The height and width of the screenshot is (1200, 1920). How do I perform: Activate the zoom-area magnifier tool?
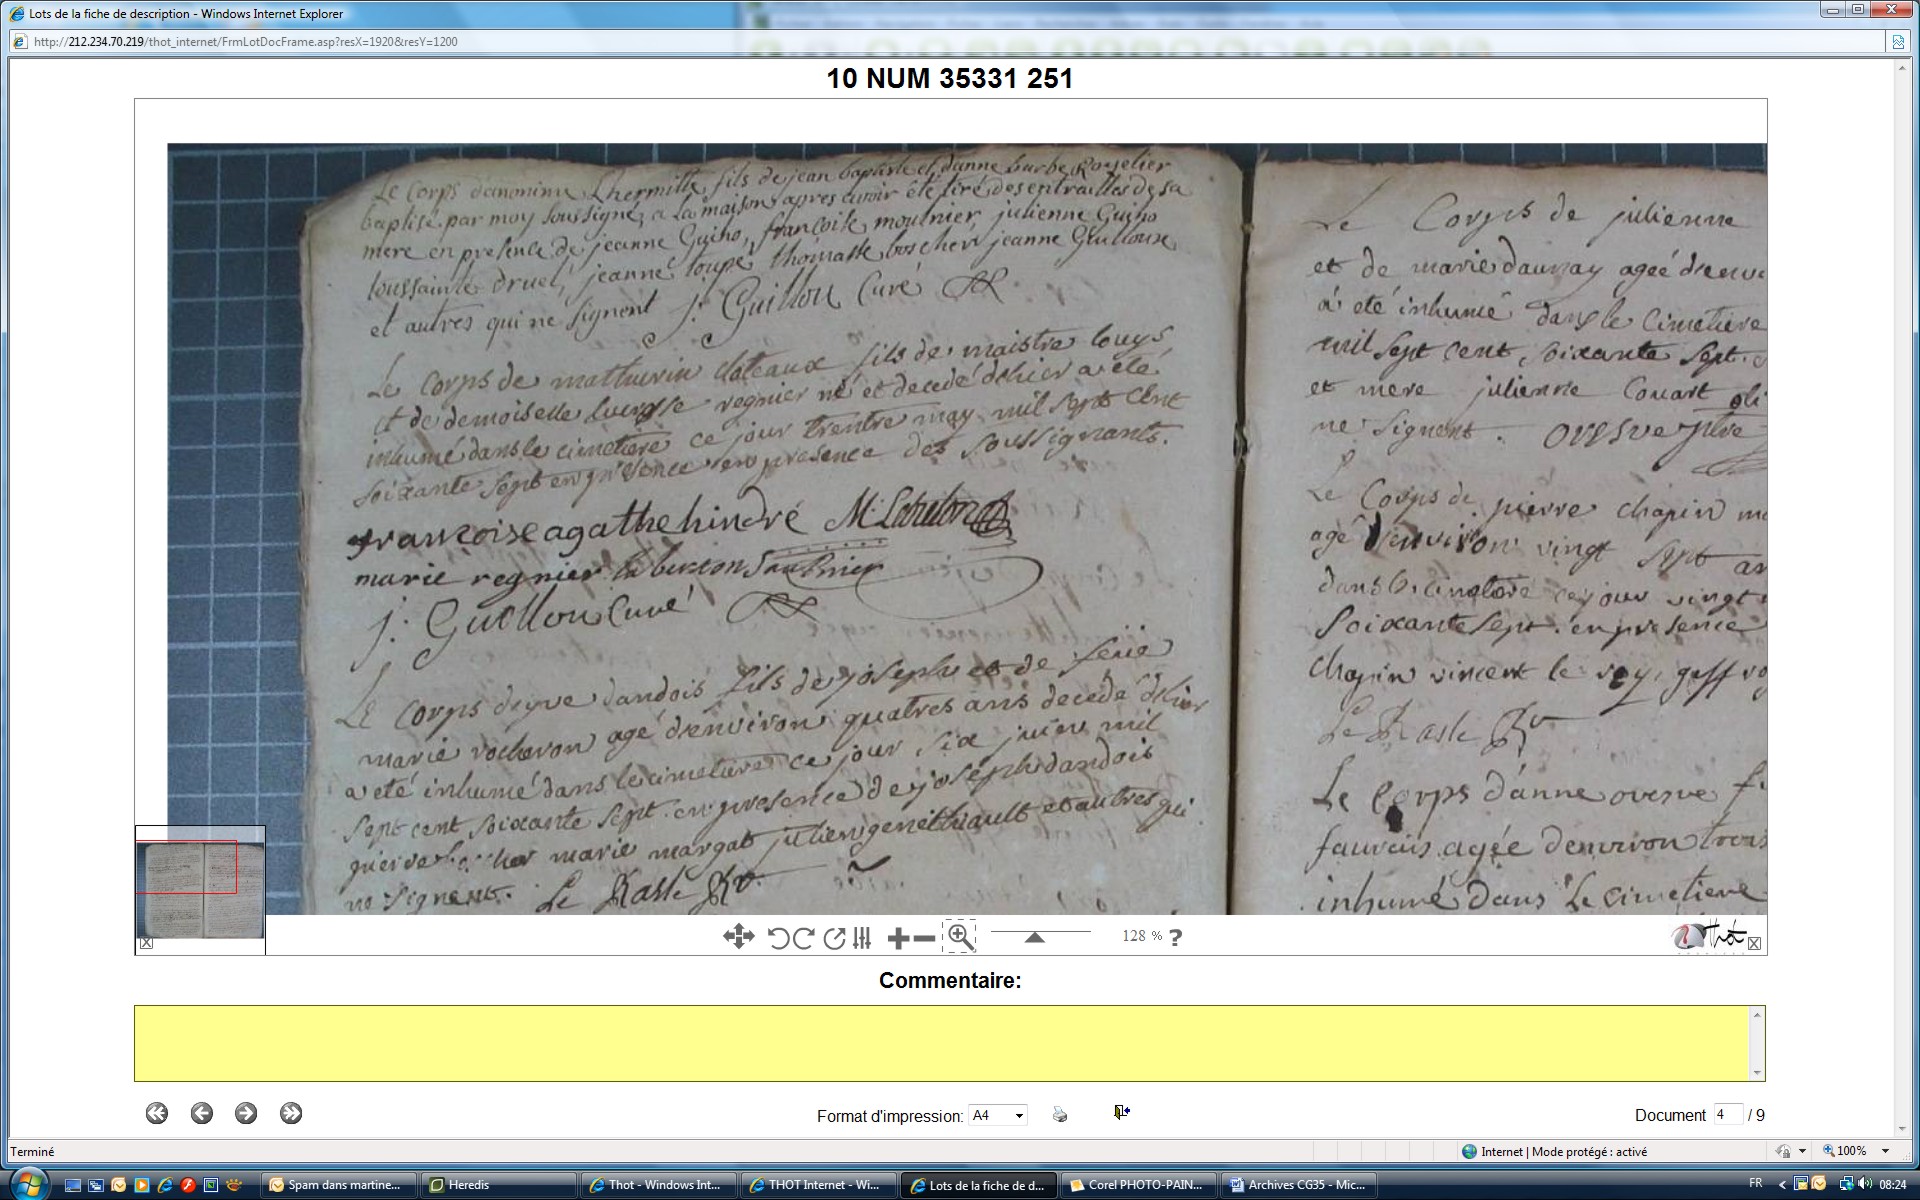(960, 936)
